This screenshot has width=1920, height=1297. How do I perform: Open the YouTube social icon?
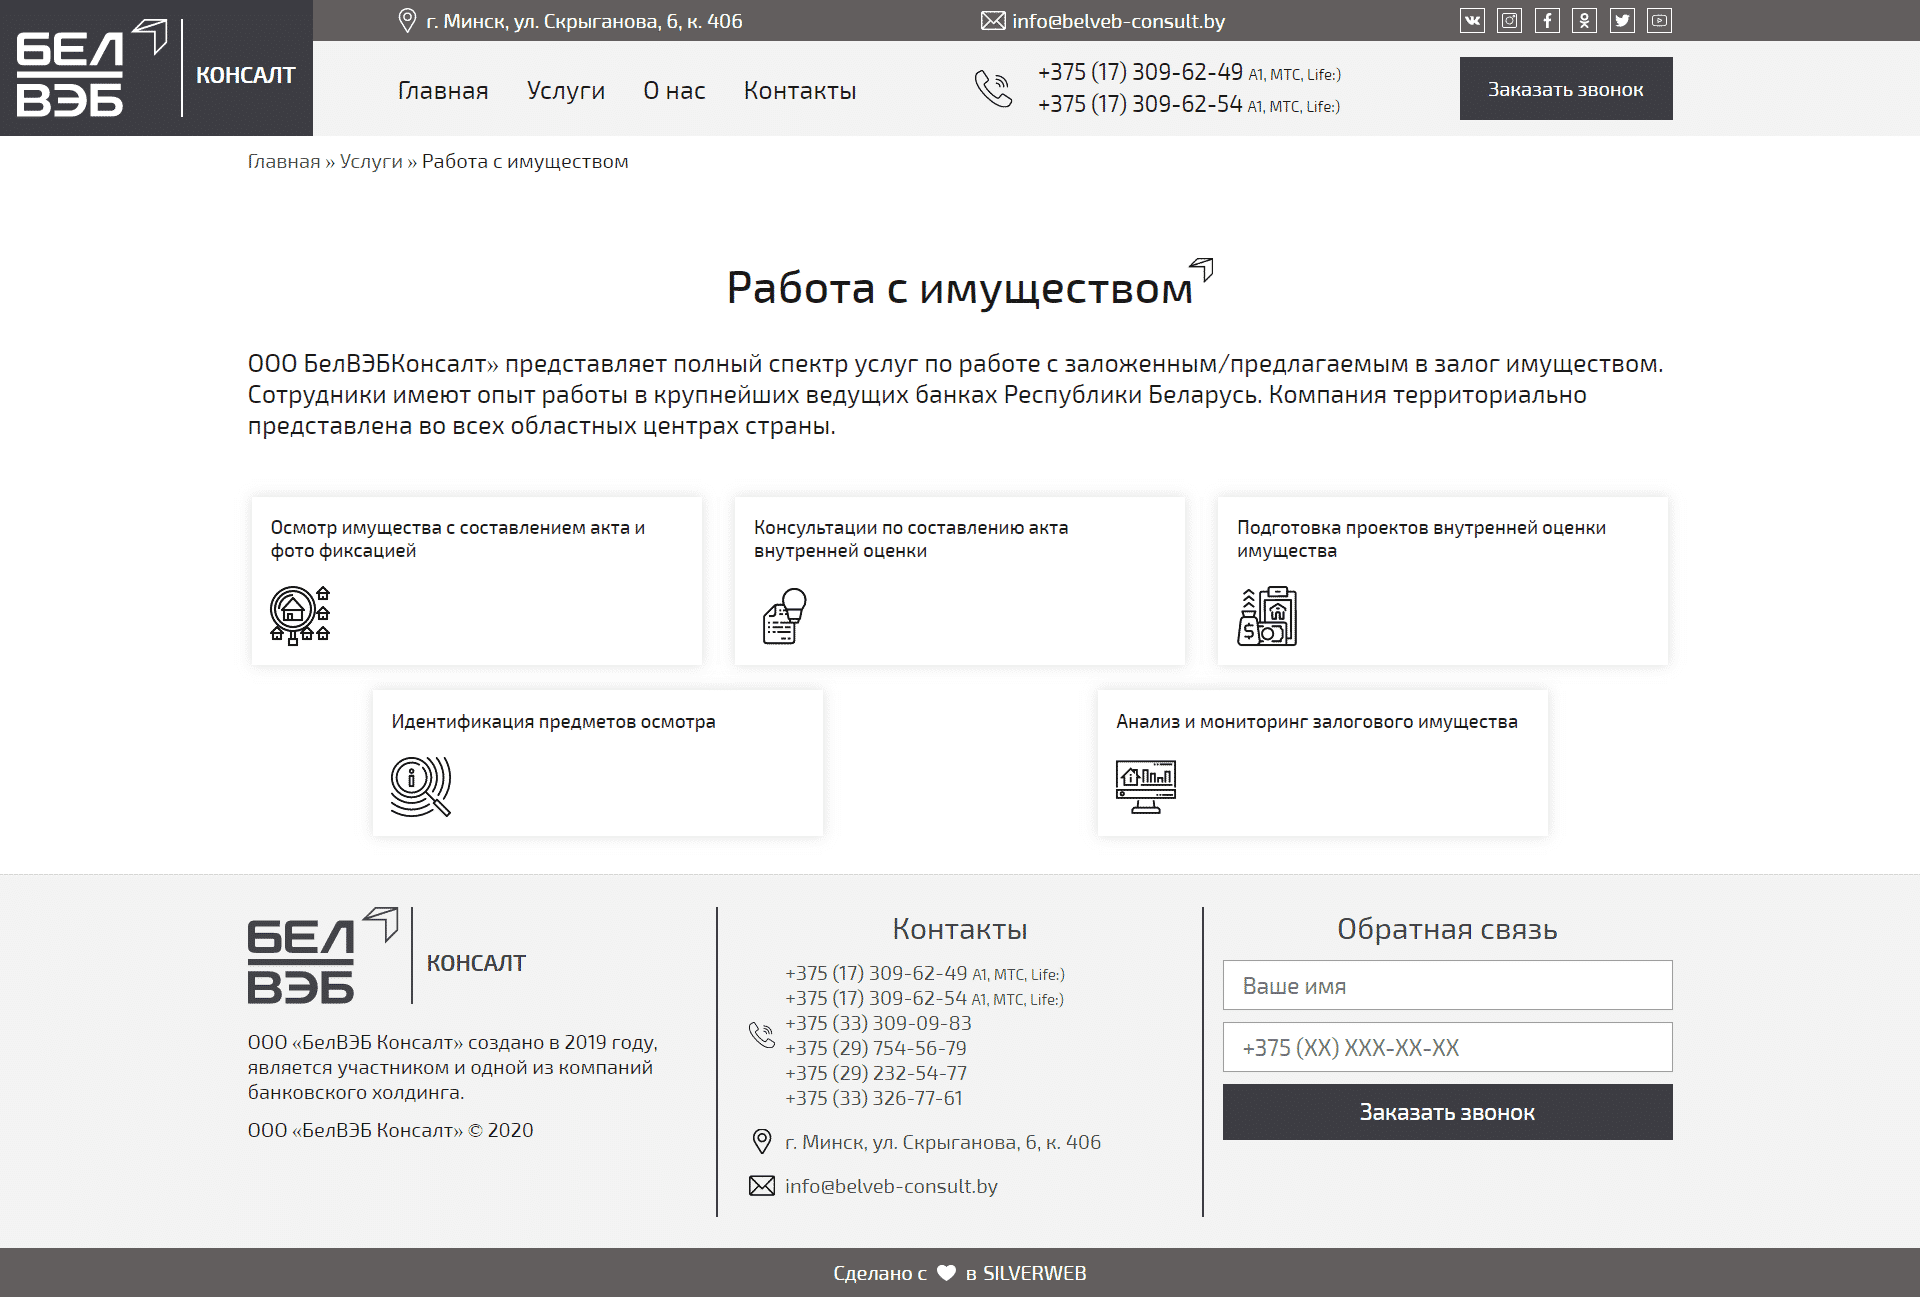coord(1659,20)
